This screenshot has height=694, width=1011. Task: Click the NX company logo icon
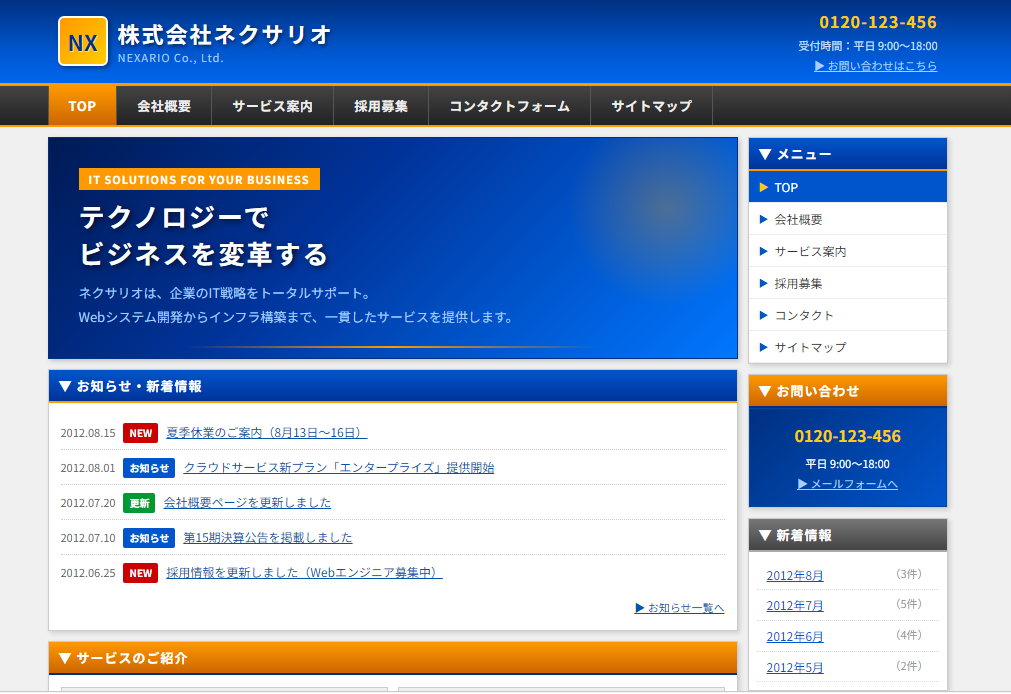(x=83, y=41)
